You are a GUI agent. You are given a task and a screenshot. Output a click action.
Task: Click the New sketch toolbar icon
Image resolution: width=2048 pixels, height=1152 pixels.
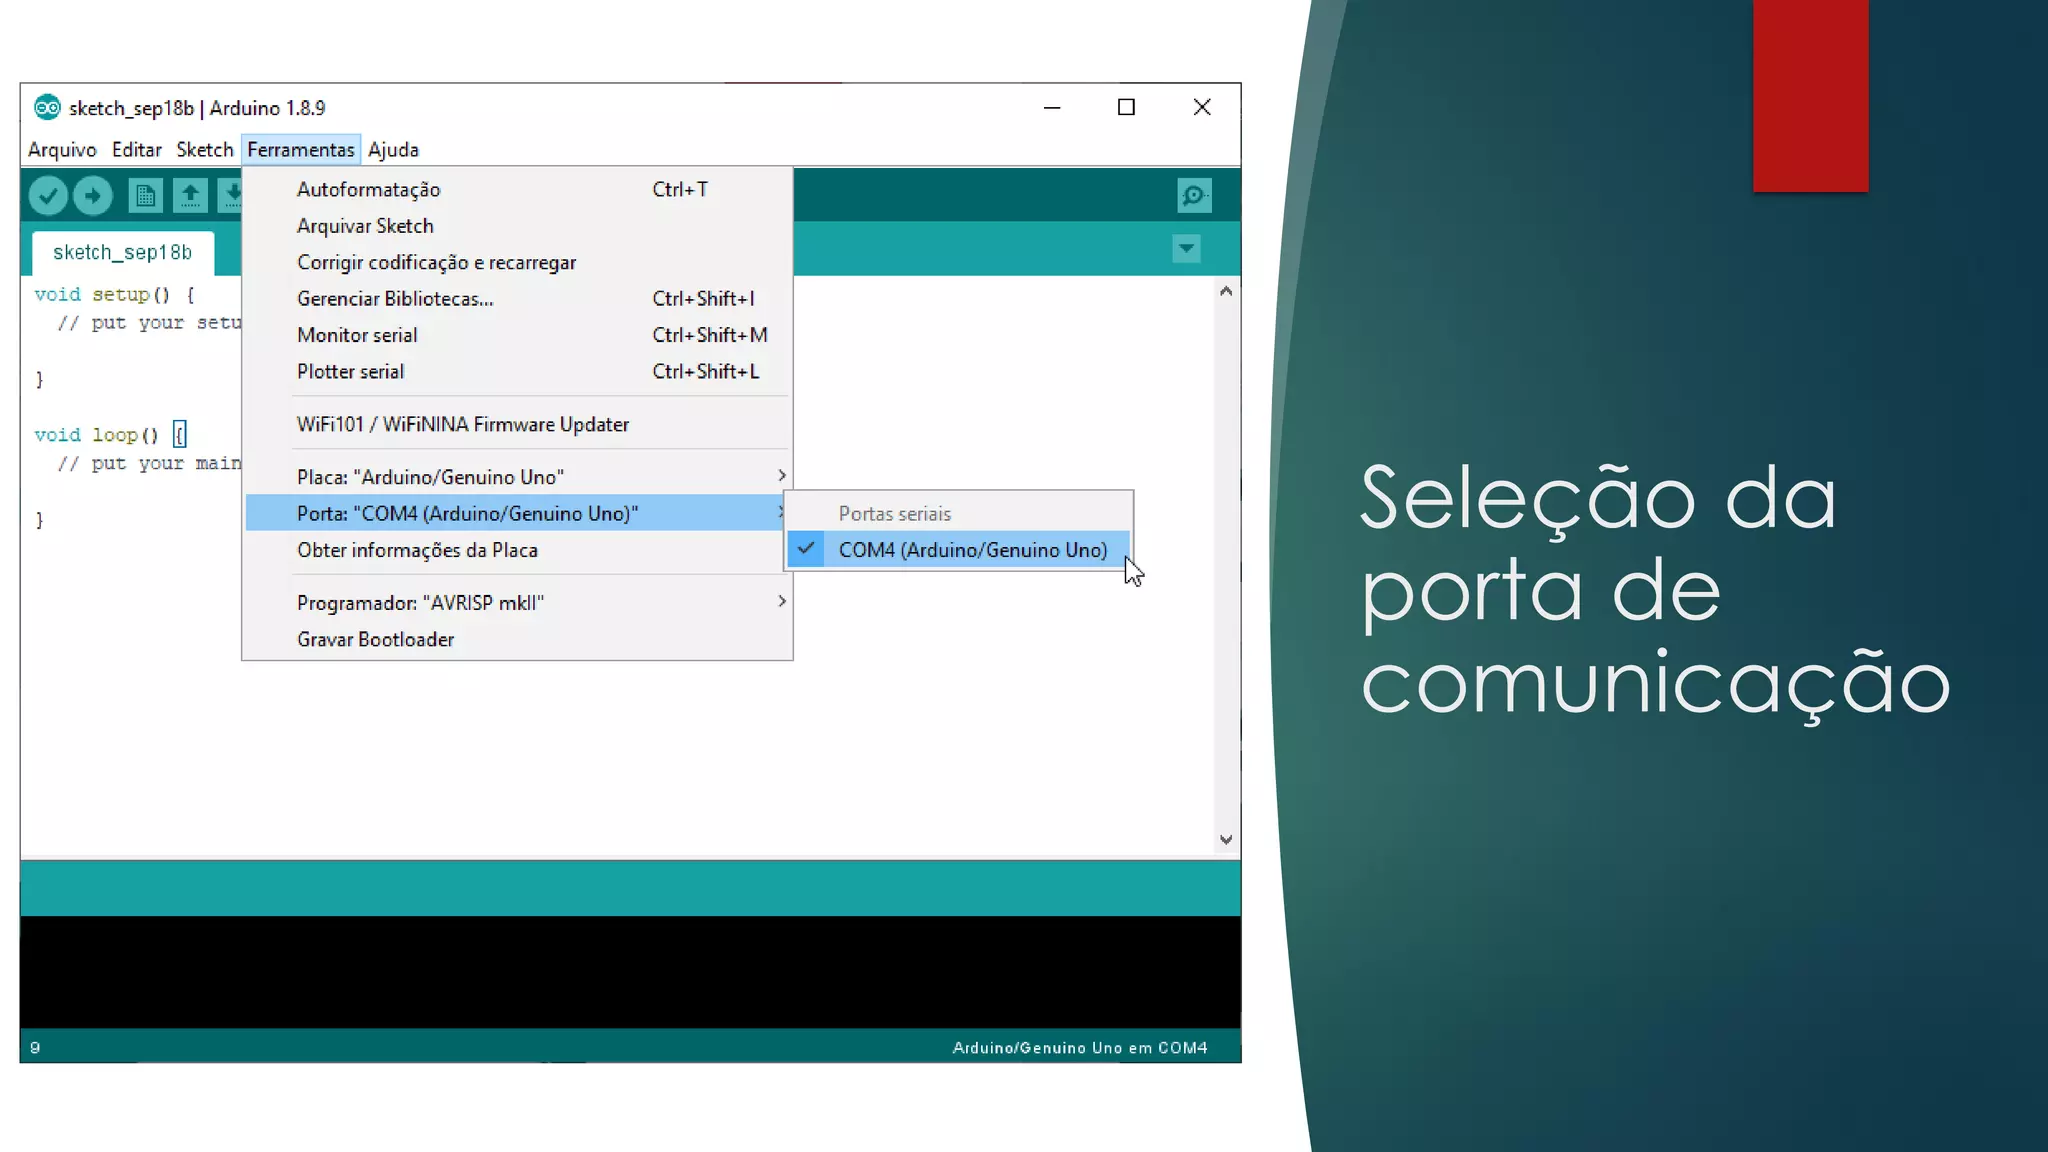click(145, 195)
